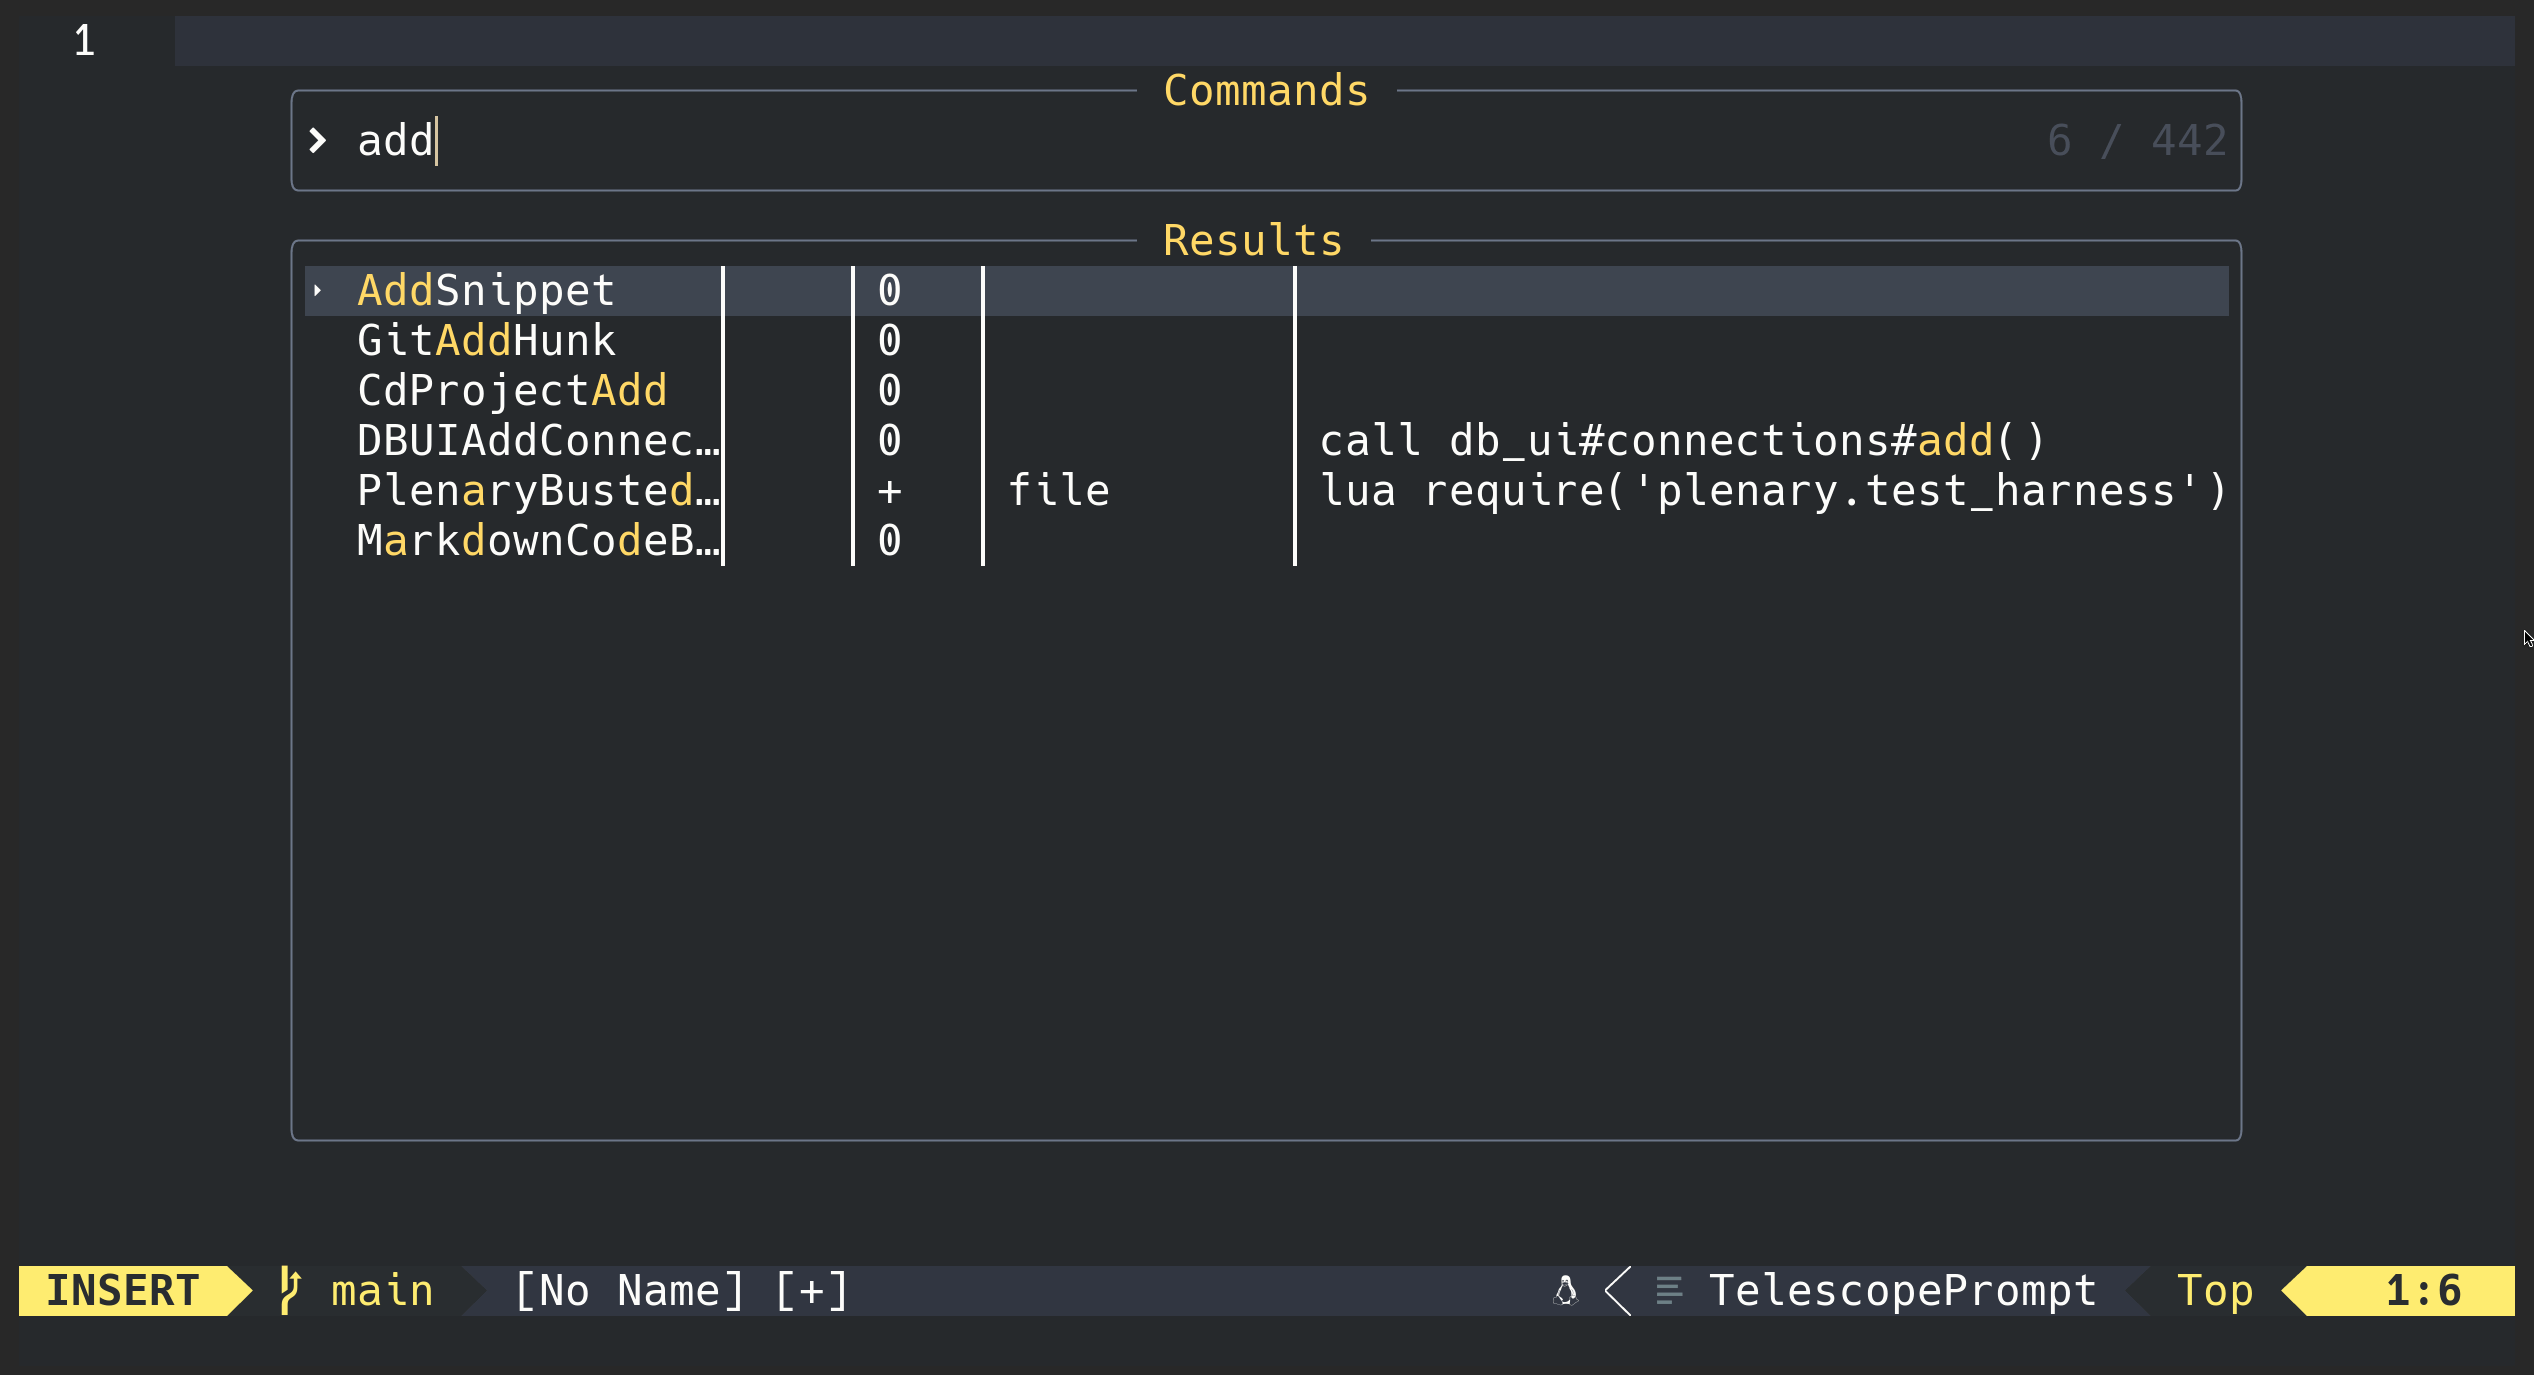The width and height of the screenshot is (2534, 1375).
Task: Click the git branch icon in statusline
Action: 290,1290
